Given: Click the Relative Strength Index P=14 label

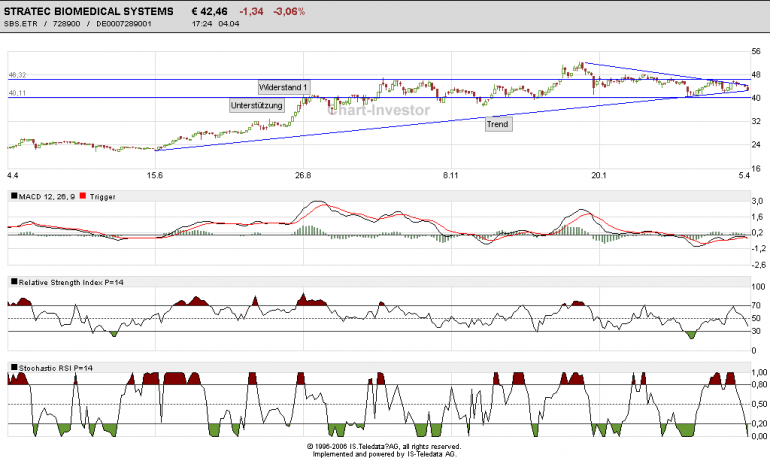Looking at the screenshot, I should click(x=71, y=282).
